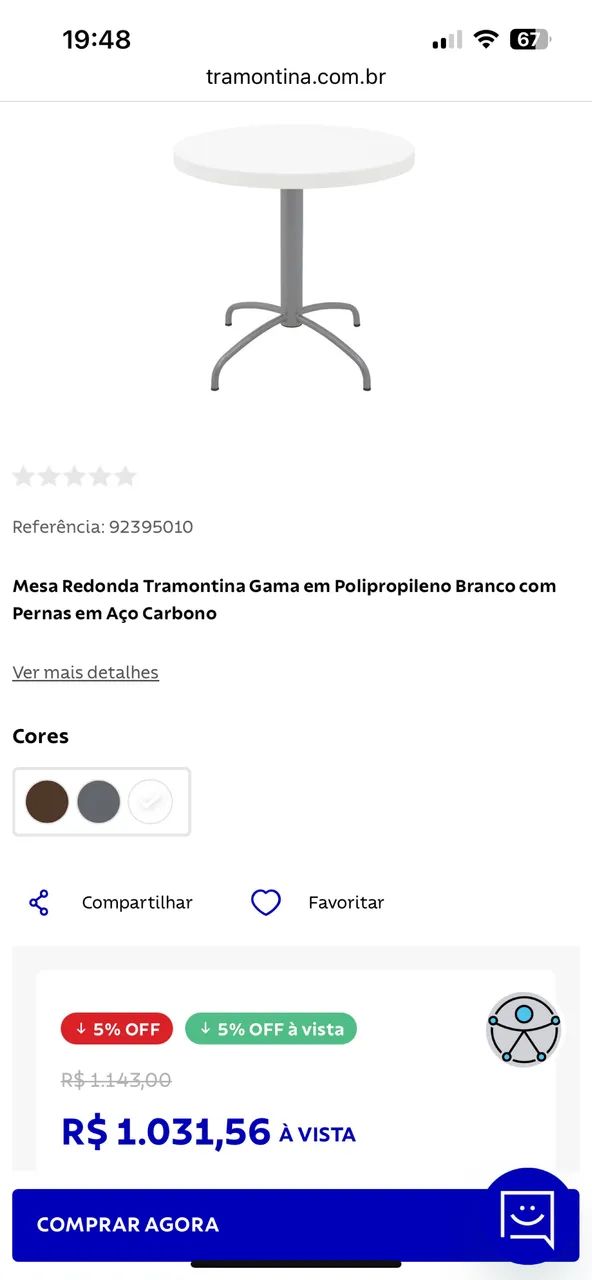Click the heart icon to favorite the product
The width and height of the screenshot is (592, 1280).
coord(266,902)
